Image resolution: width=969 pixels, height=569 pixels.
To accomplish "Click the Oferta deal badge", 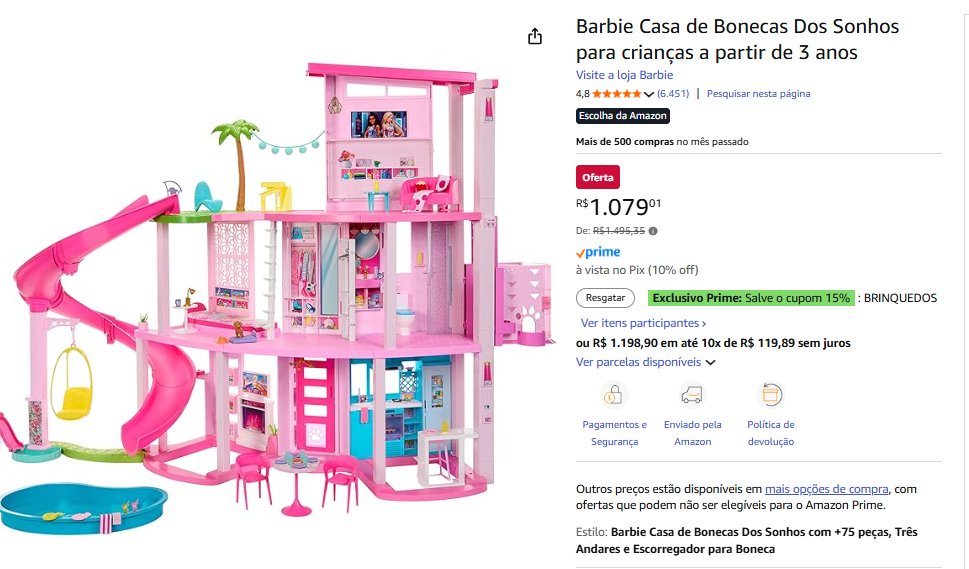I will coord(598,177).
